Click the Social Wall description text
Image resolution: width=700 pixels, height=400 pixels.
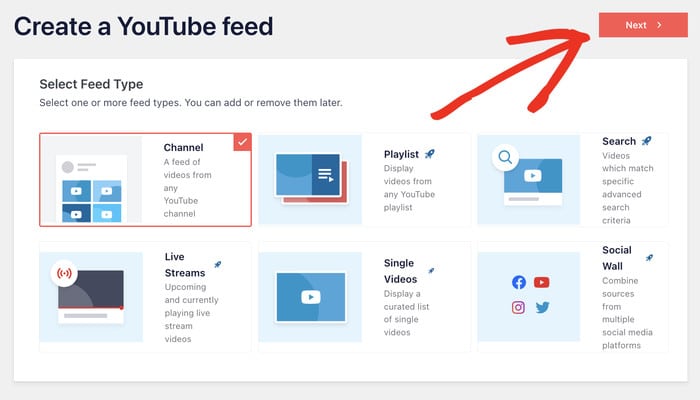(x=627, y=313)
